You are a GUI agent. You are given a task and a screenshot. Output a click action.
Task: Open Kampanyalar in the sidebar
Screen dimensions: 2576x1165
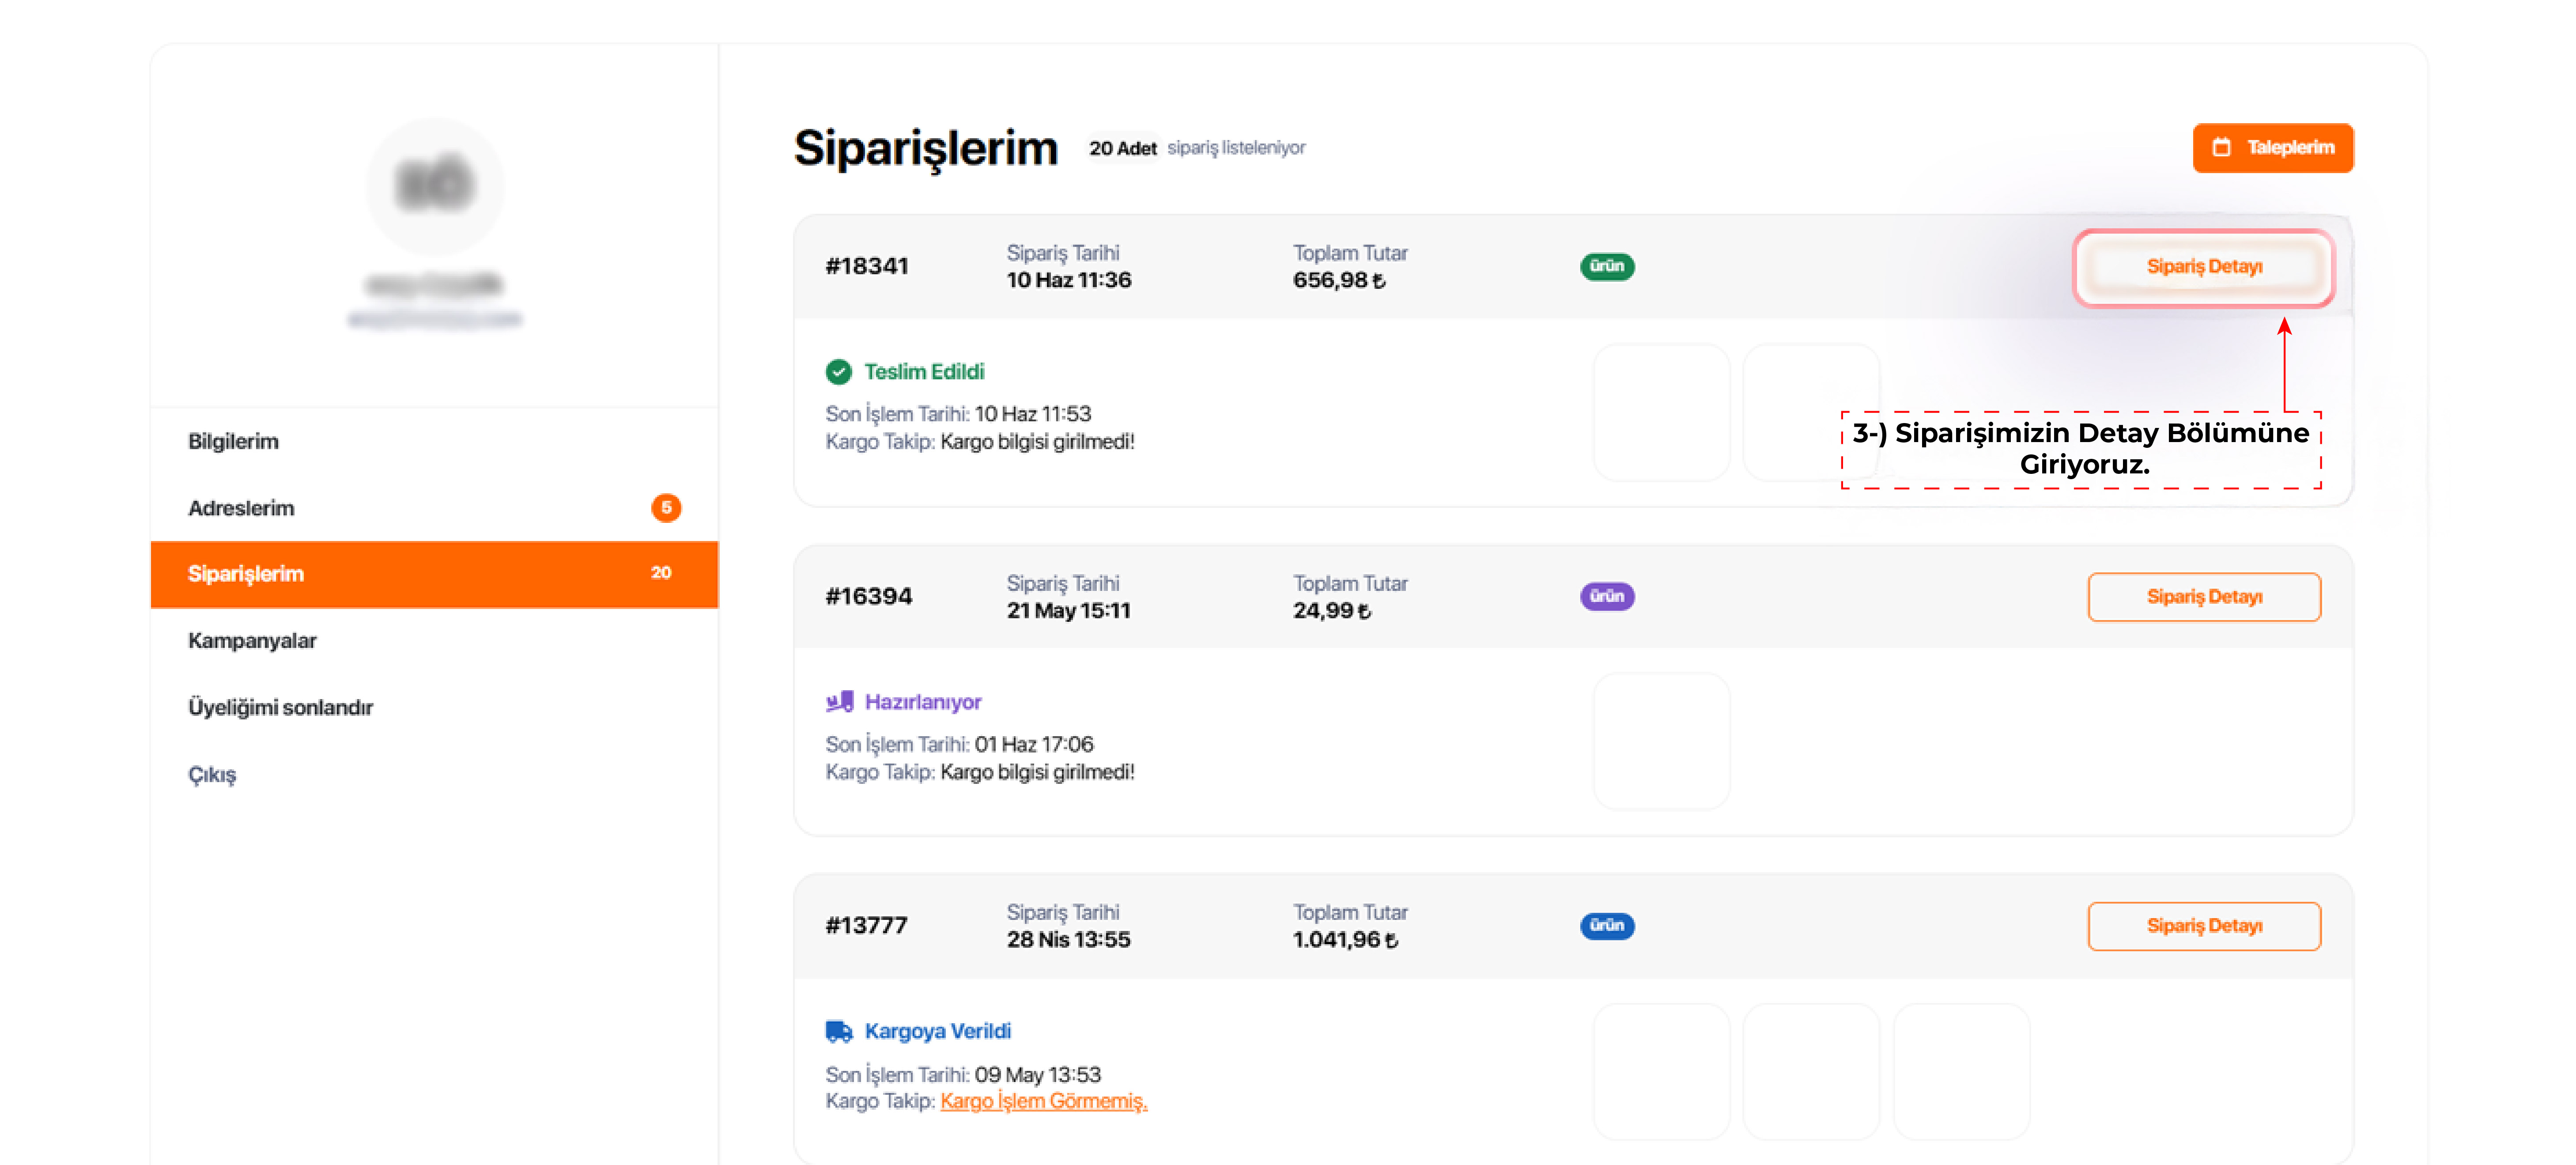pyautogui.click(x=434, y=641)
